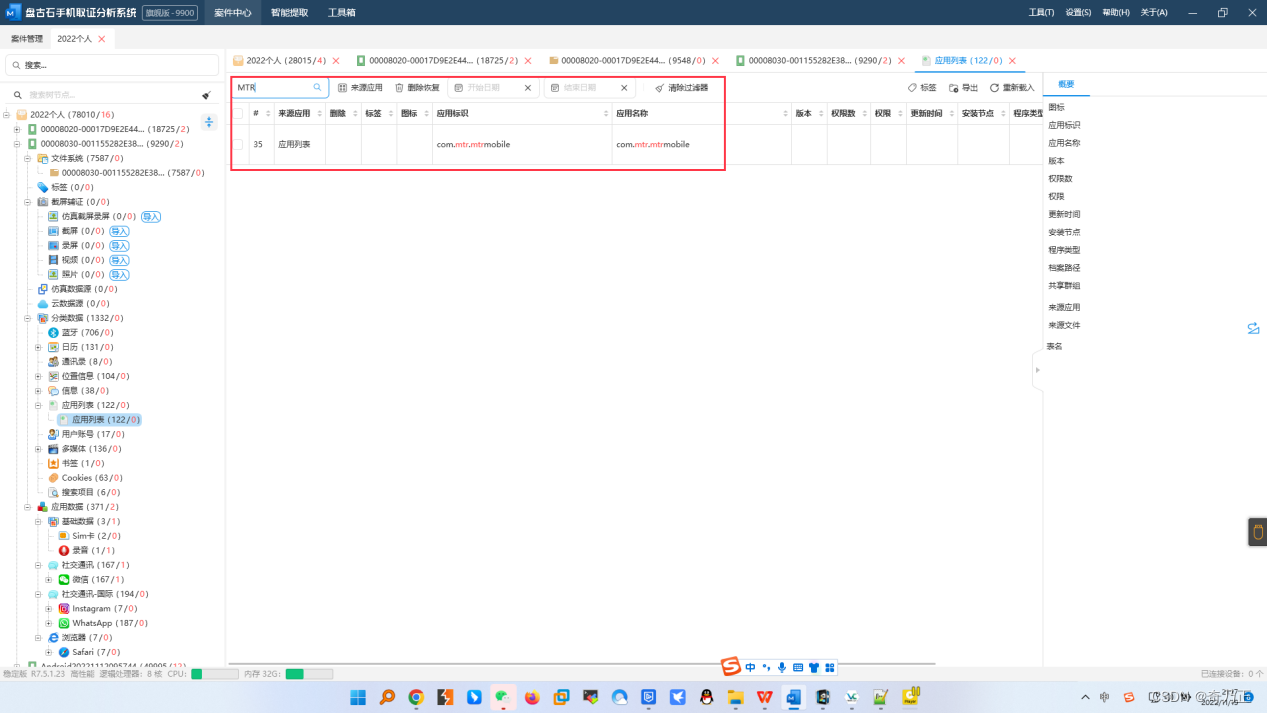Check the box for row 35

coord(238,144)
